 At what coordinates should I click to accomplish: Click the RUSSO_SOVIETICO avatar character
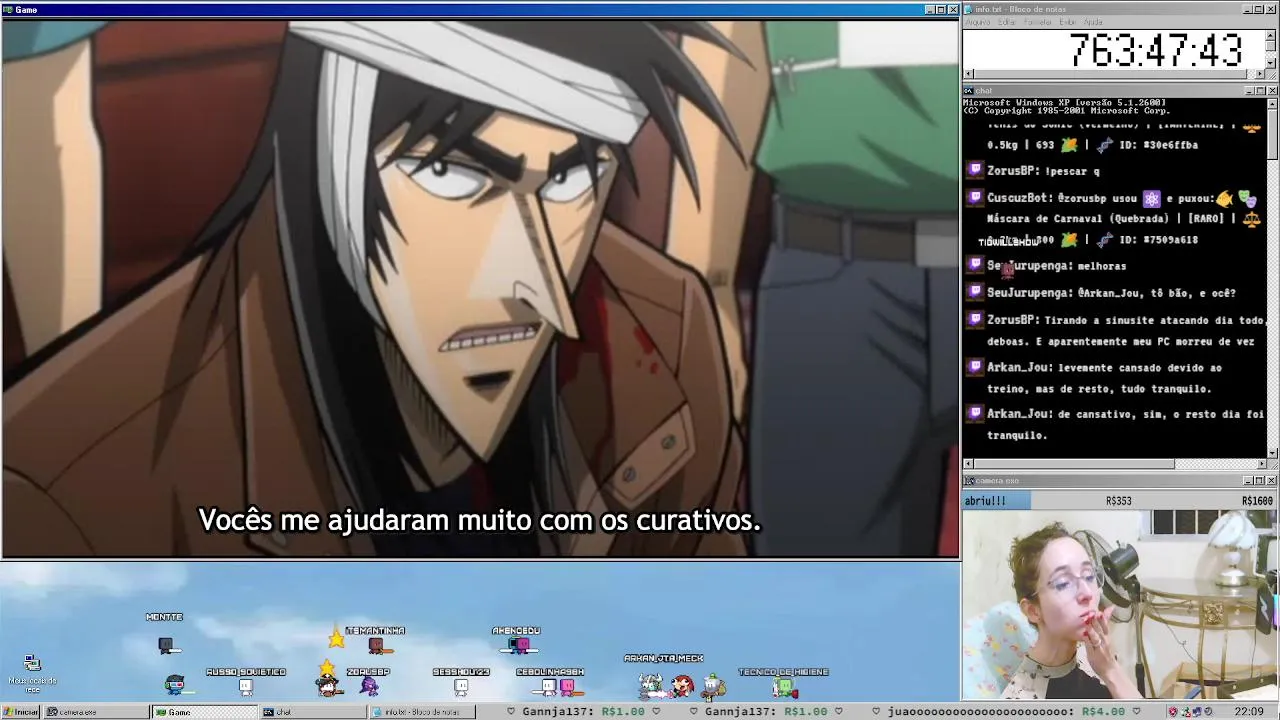coord(246,687)
